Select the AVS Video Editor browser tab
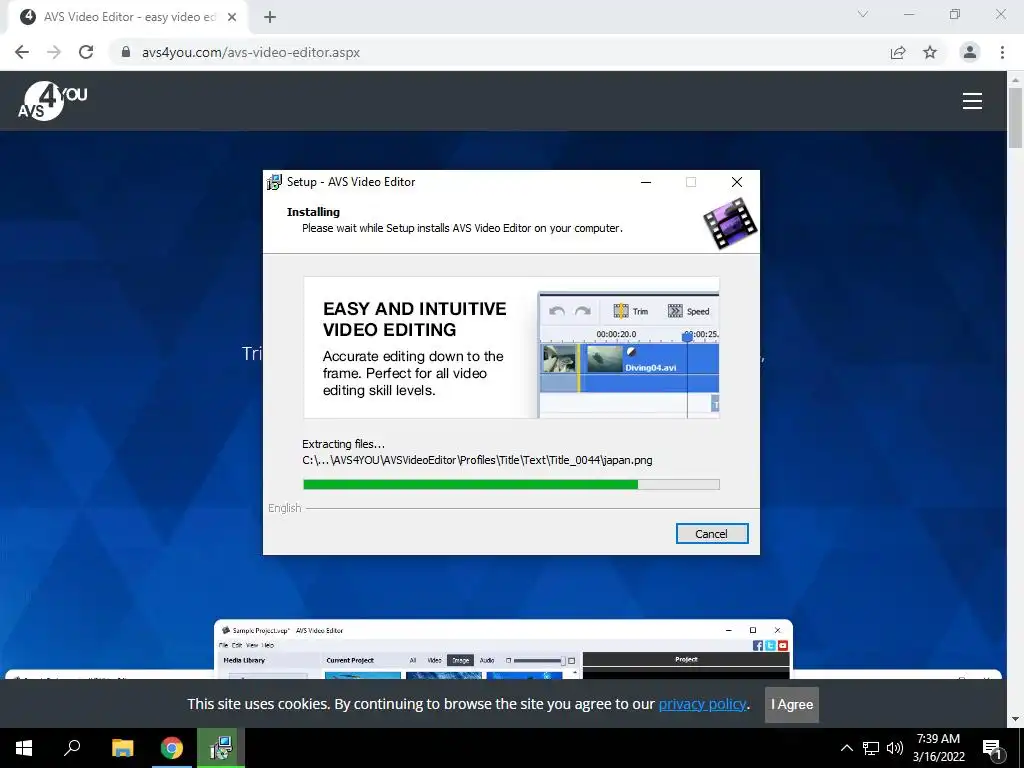This screenshot has height=768, width=1024. 127,17
